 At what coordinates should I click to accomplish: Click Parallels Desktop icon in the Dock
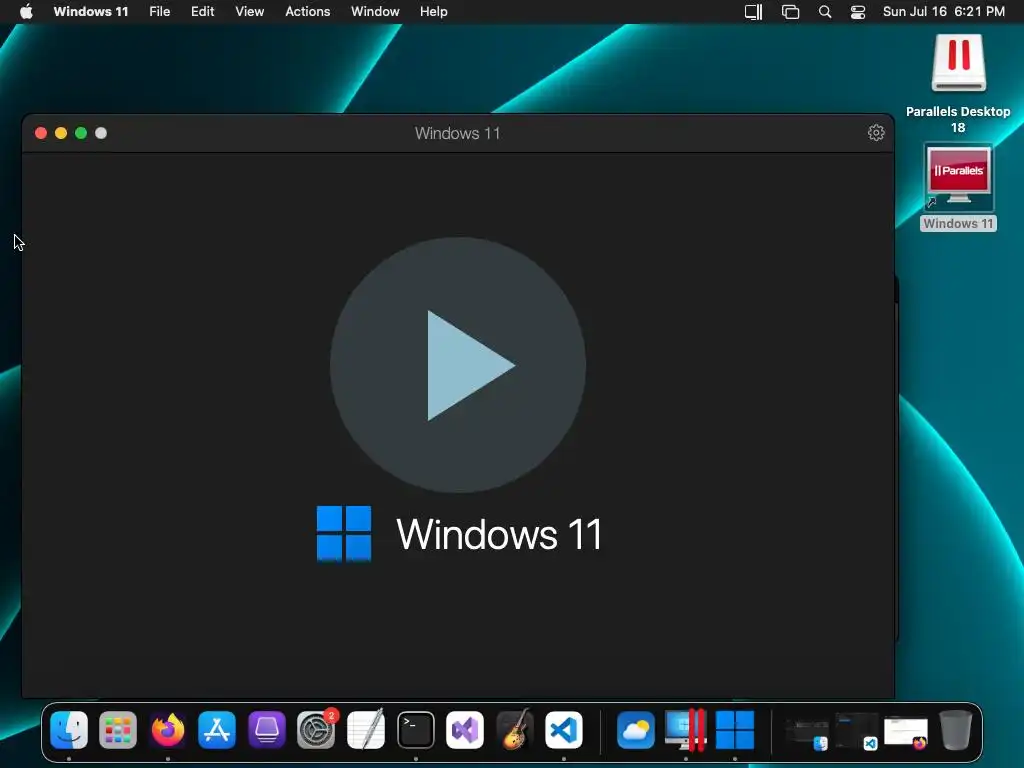click(686, 729)
